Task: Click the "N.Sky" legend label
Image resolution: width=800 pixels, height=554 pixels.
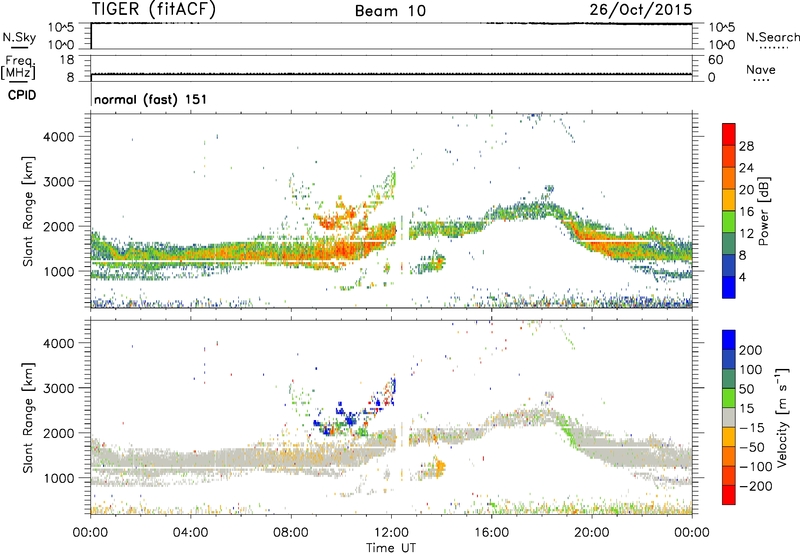Action: (19, 37)
